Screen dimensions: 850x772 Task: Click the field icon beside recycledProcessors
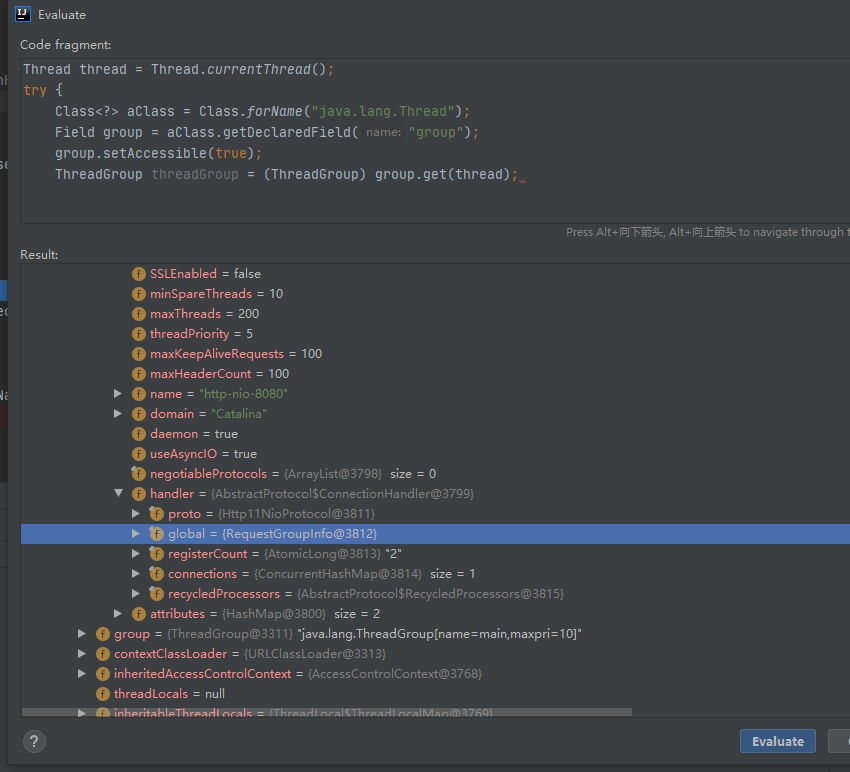click(x=157, y=594)
